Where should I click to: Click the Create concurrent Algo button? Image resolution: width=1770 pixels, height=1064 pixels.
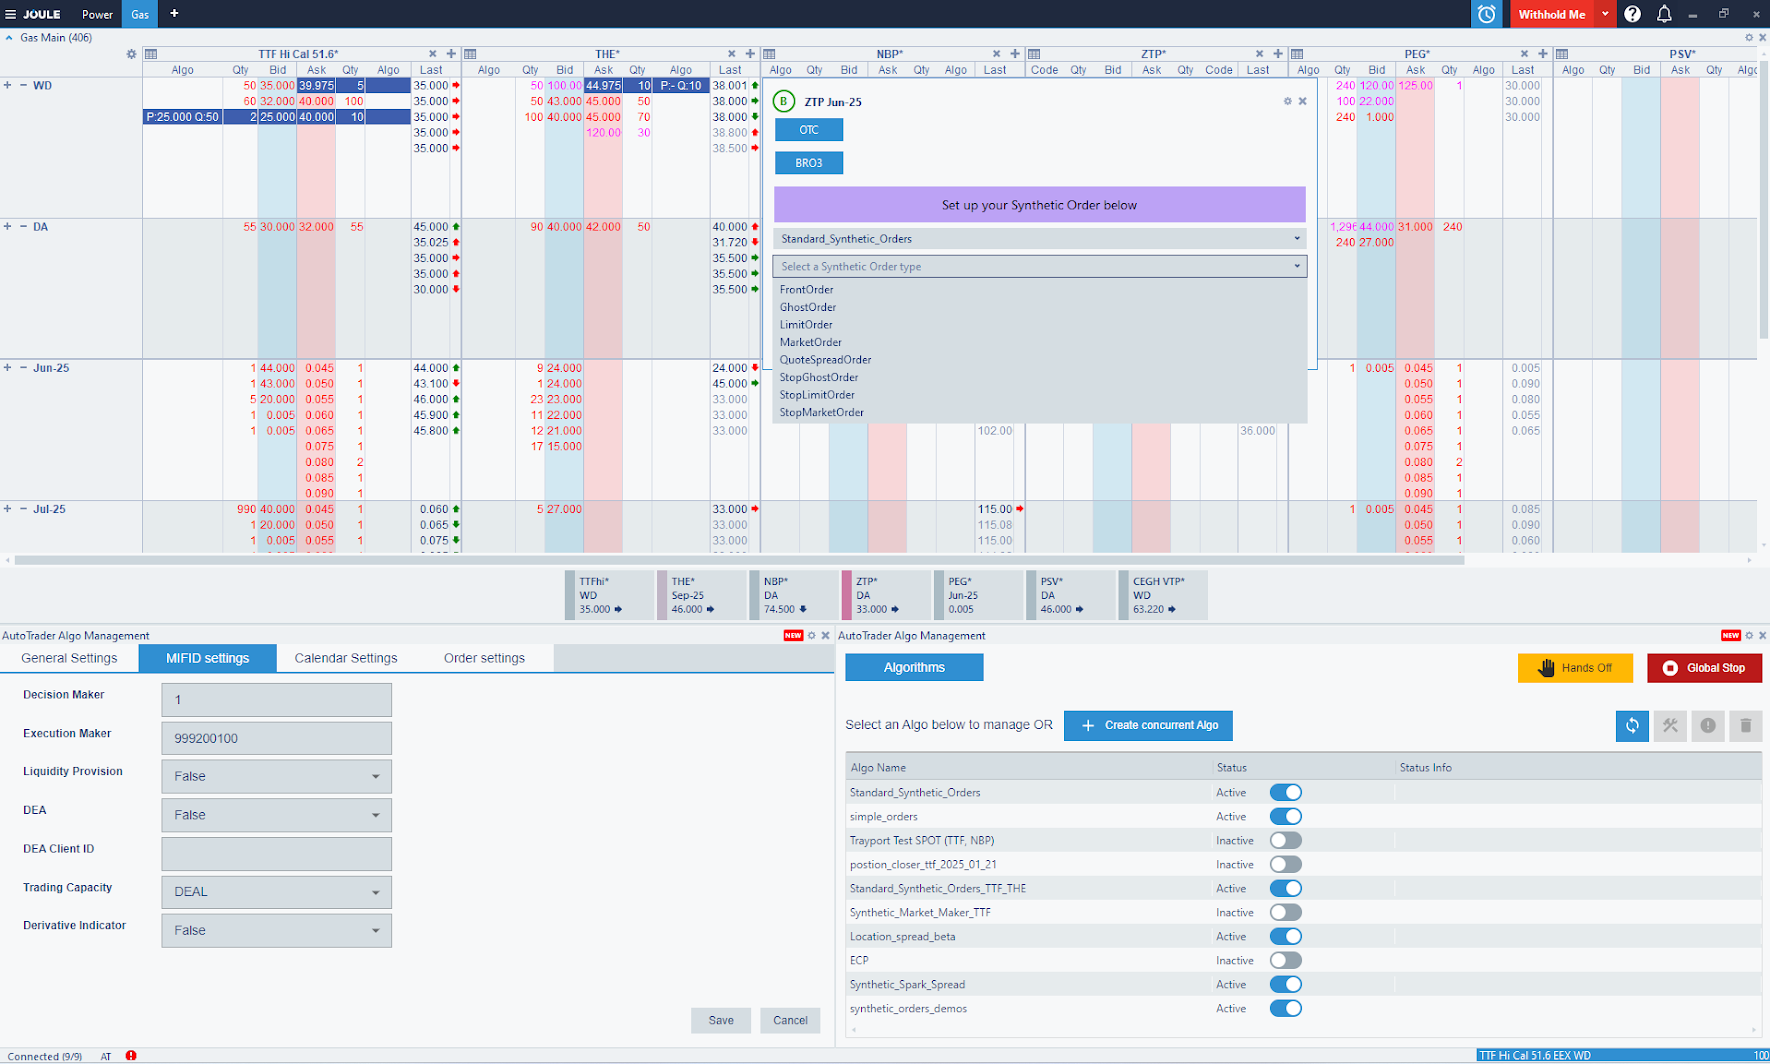(1148, 726)
